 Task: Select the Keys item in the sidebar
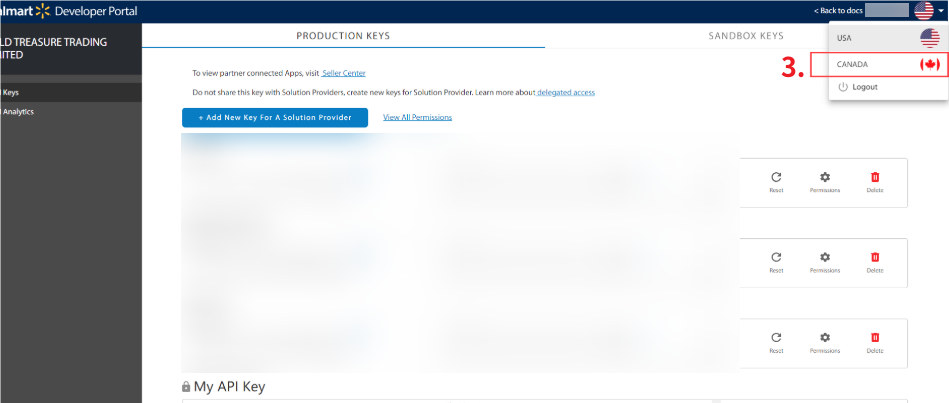tap(71, 93)
